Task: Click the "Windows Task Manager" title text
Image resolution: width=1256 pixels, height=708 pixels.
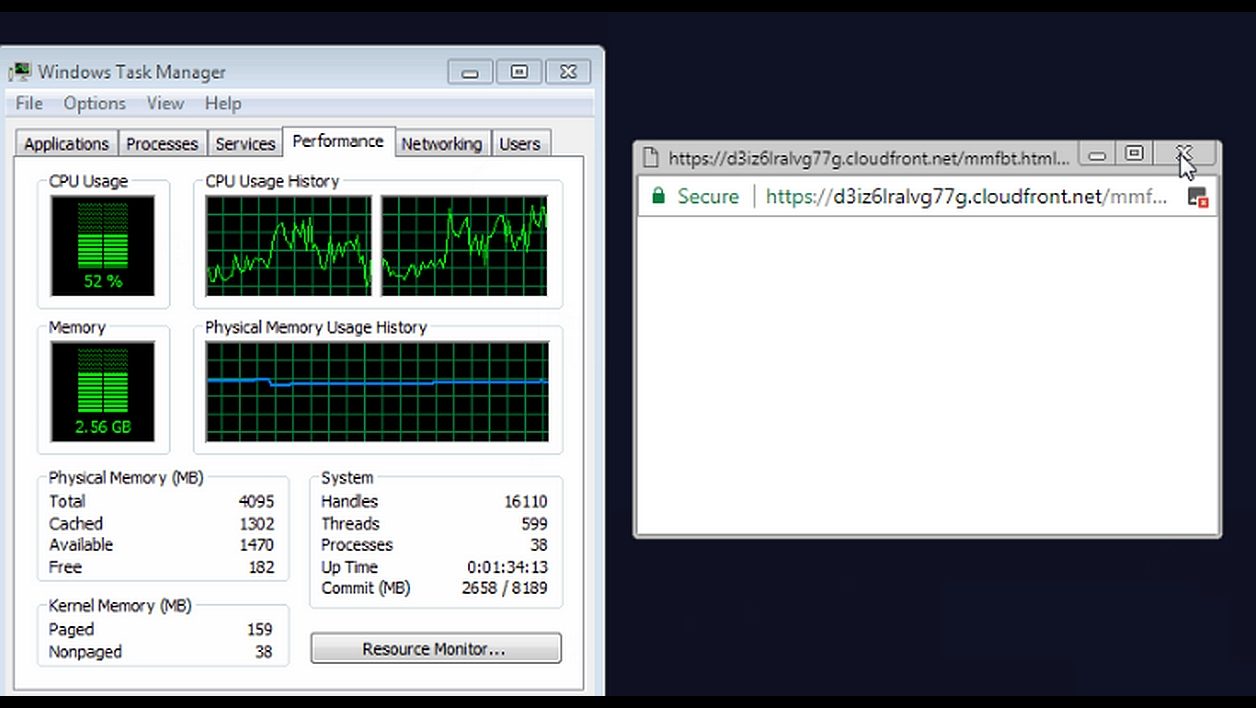Action: tap(132, 72)
